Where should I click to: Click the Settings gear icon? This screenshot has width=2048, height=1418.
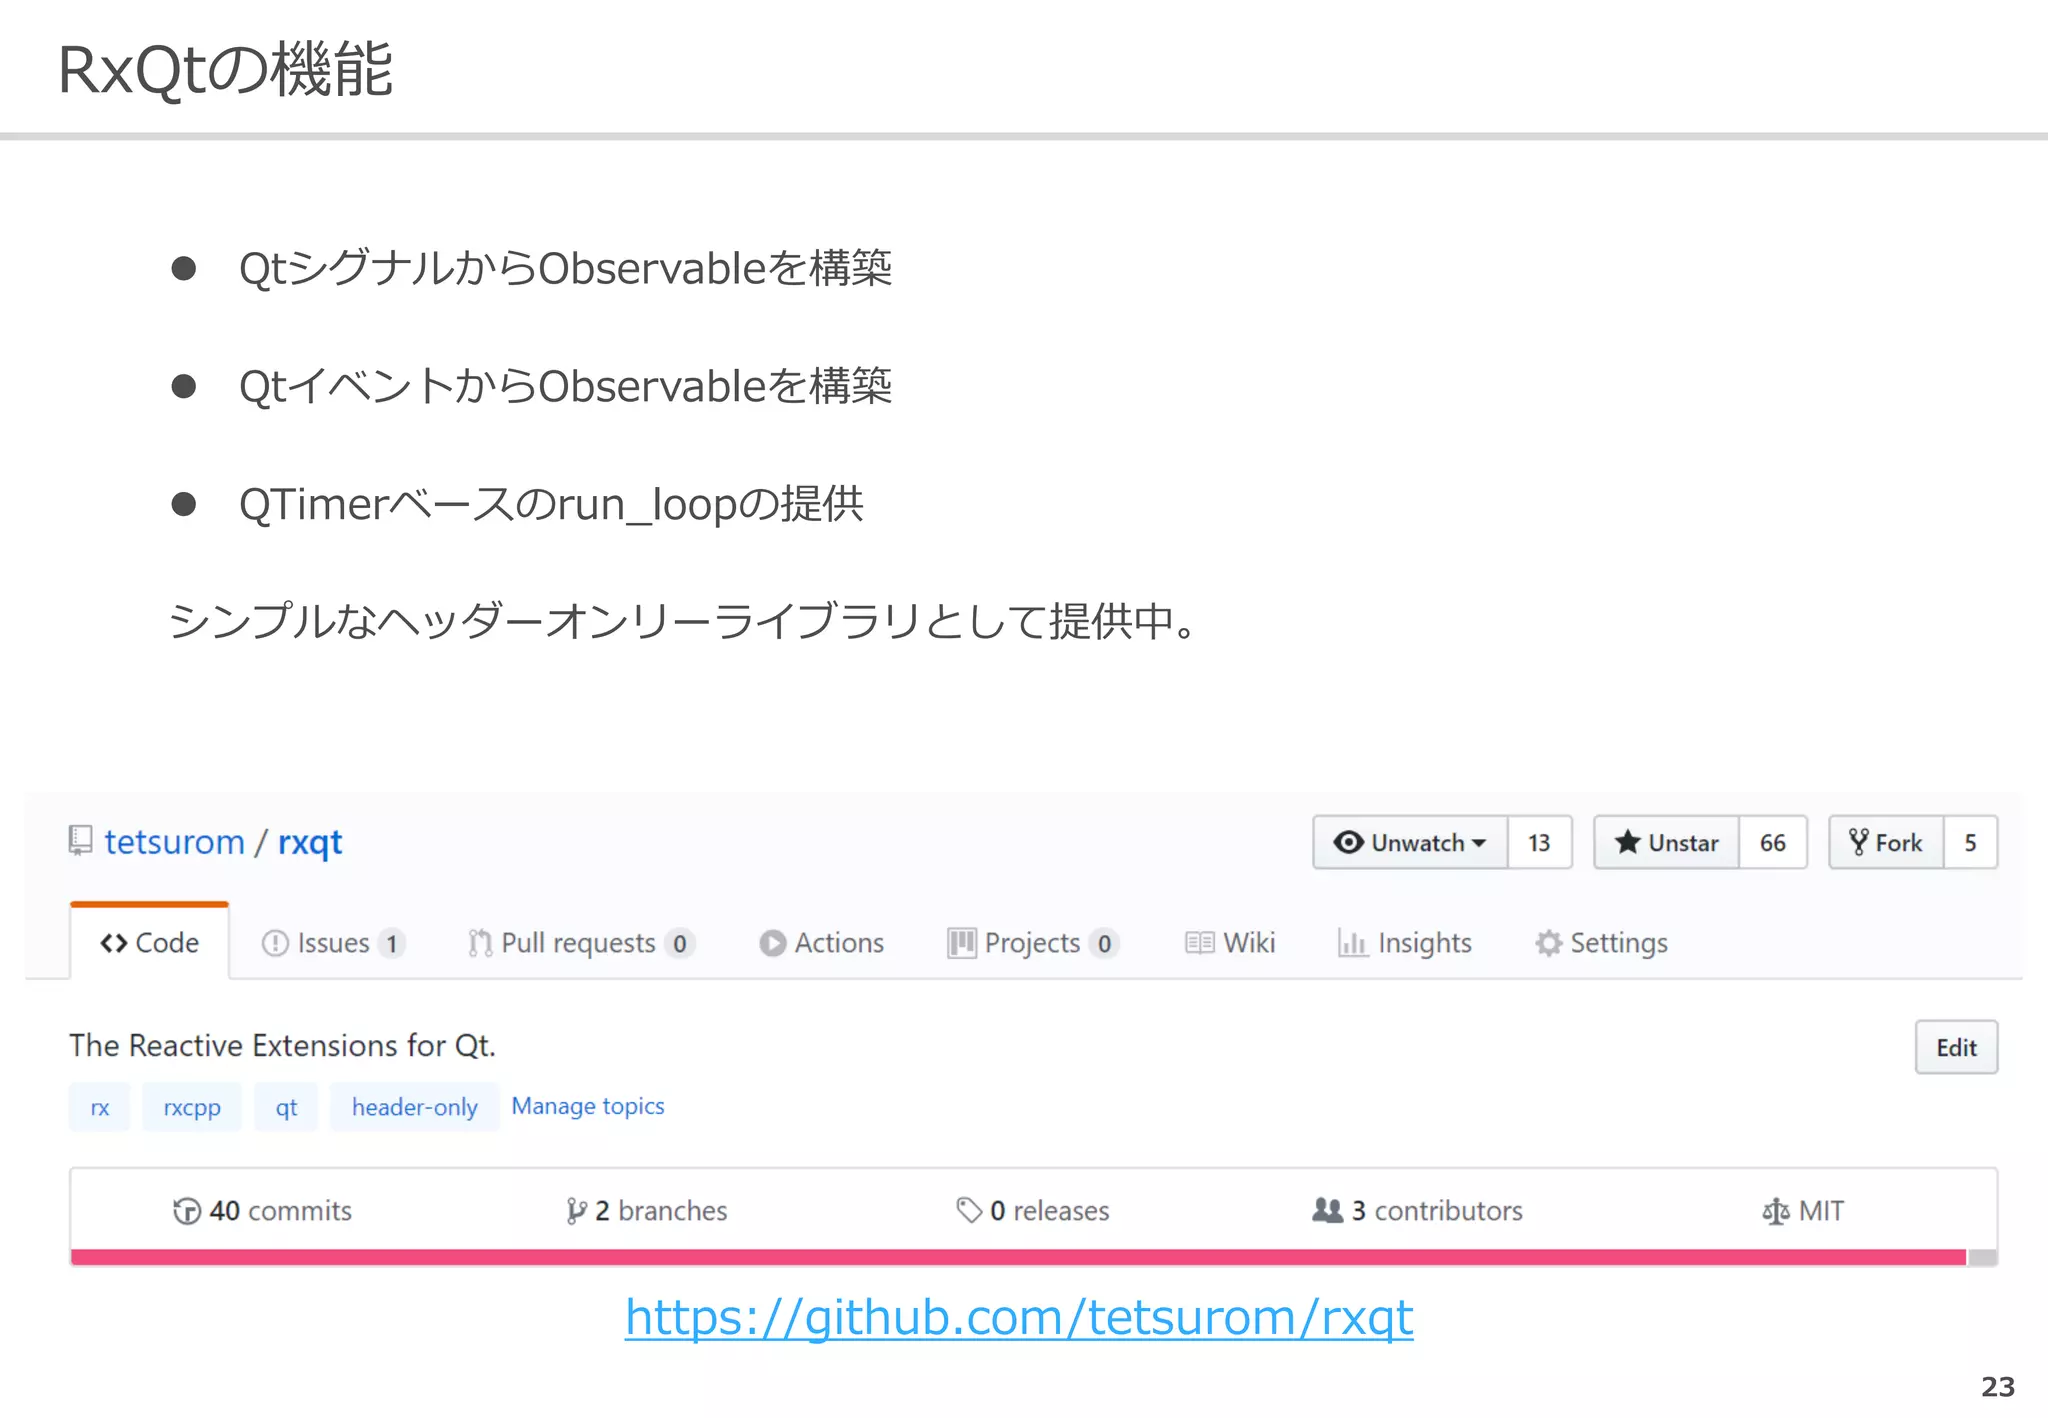coord(1548,943)
